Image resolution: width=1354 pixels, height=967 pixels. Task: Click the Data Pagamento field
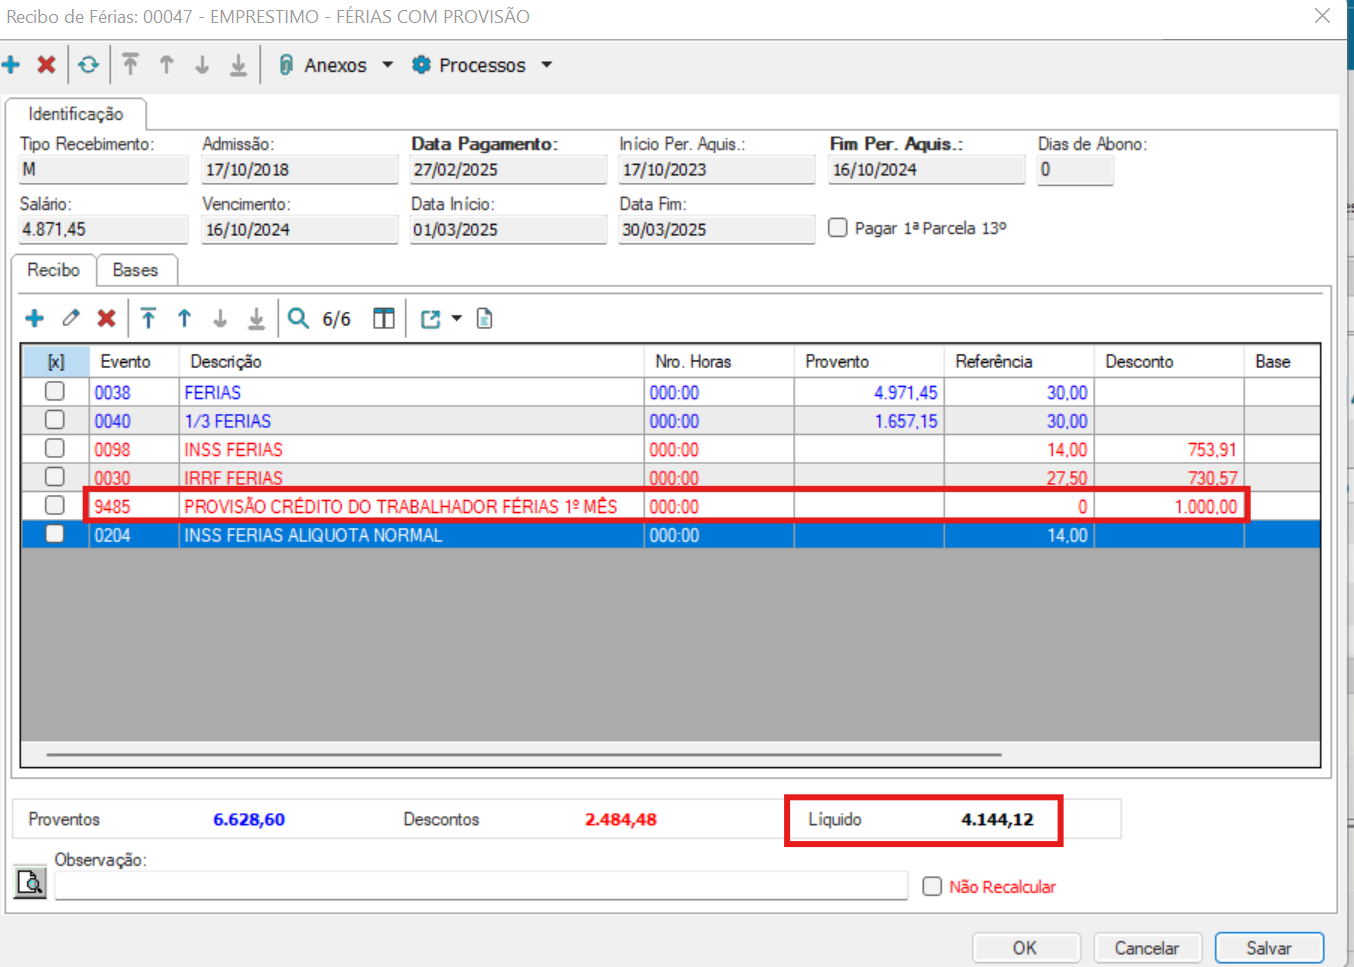click(508, 170)
